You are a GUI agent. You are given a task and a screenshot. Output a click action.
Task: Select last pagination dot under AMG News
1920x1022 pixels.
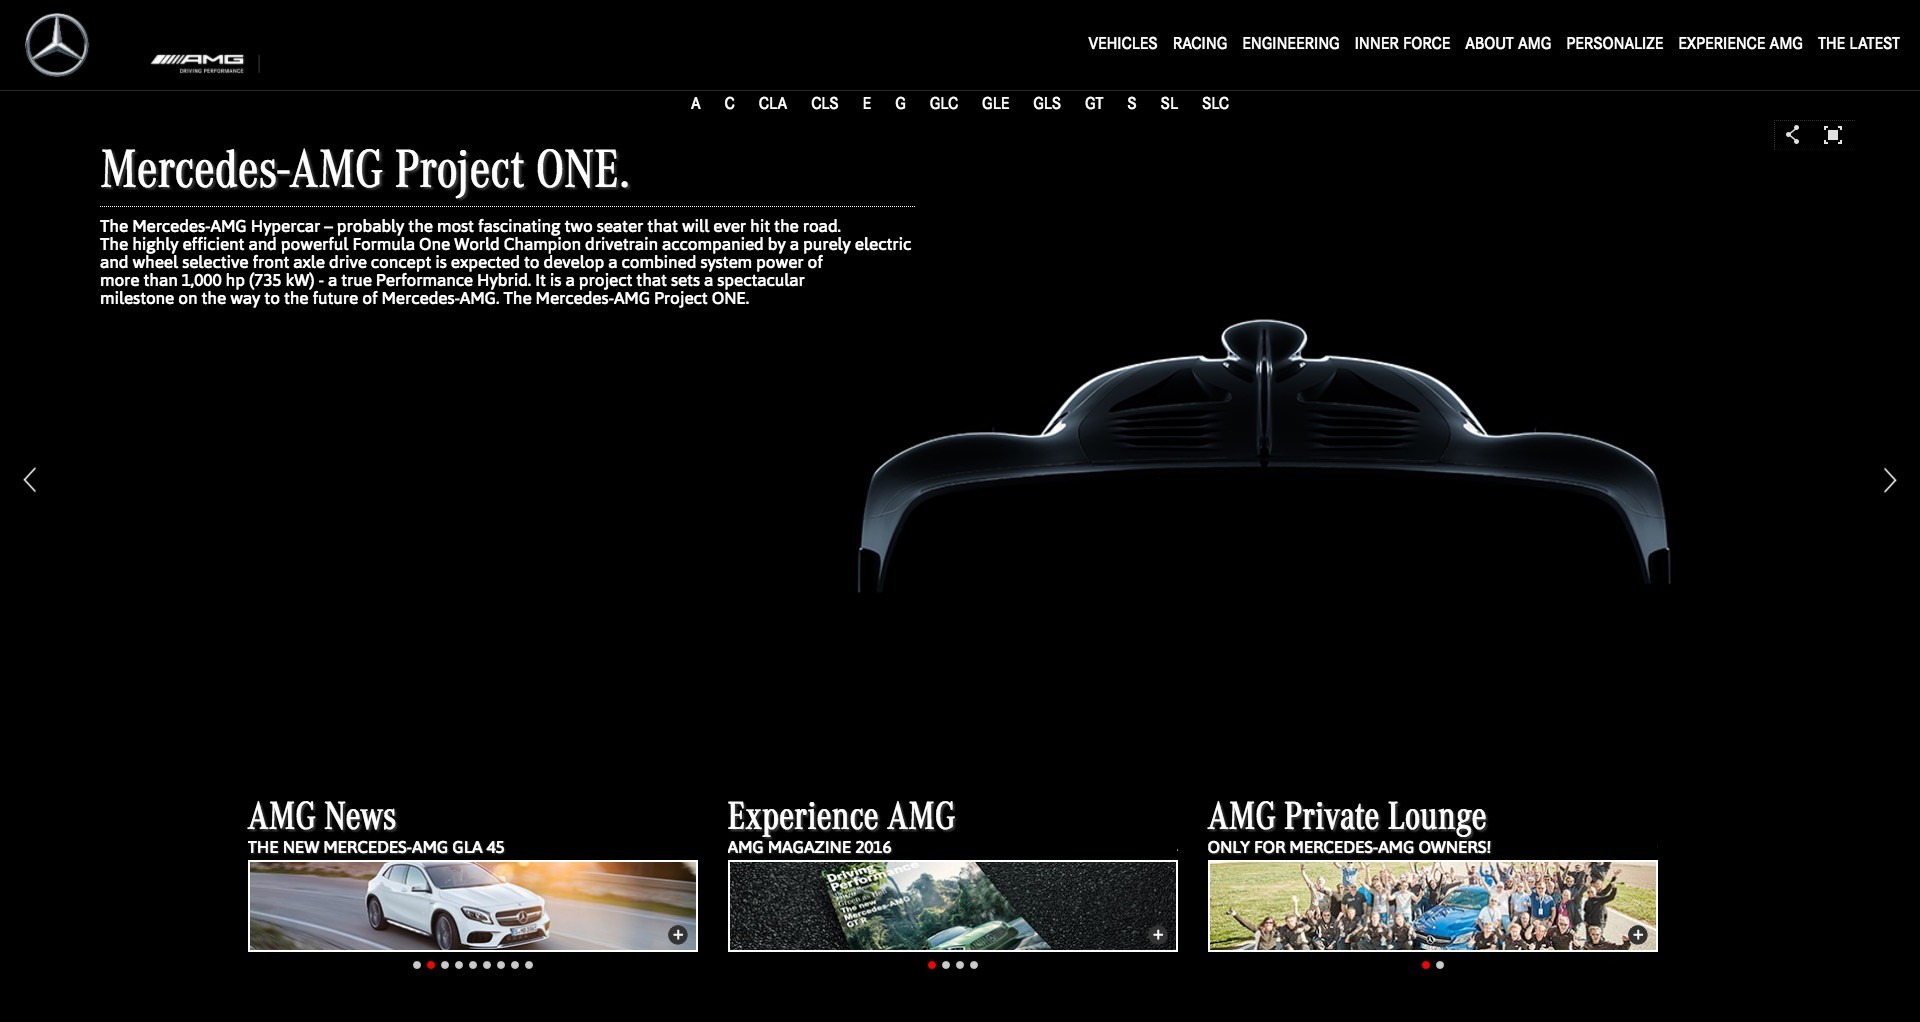click(529, 965)
